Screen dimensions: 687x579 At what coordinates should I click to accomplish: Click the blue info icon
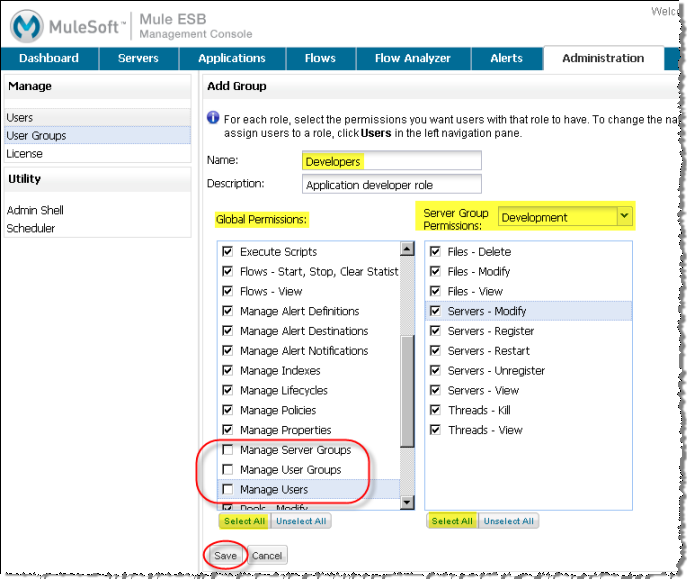coord(213,118)
